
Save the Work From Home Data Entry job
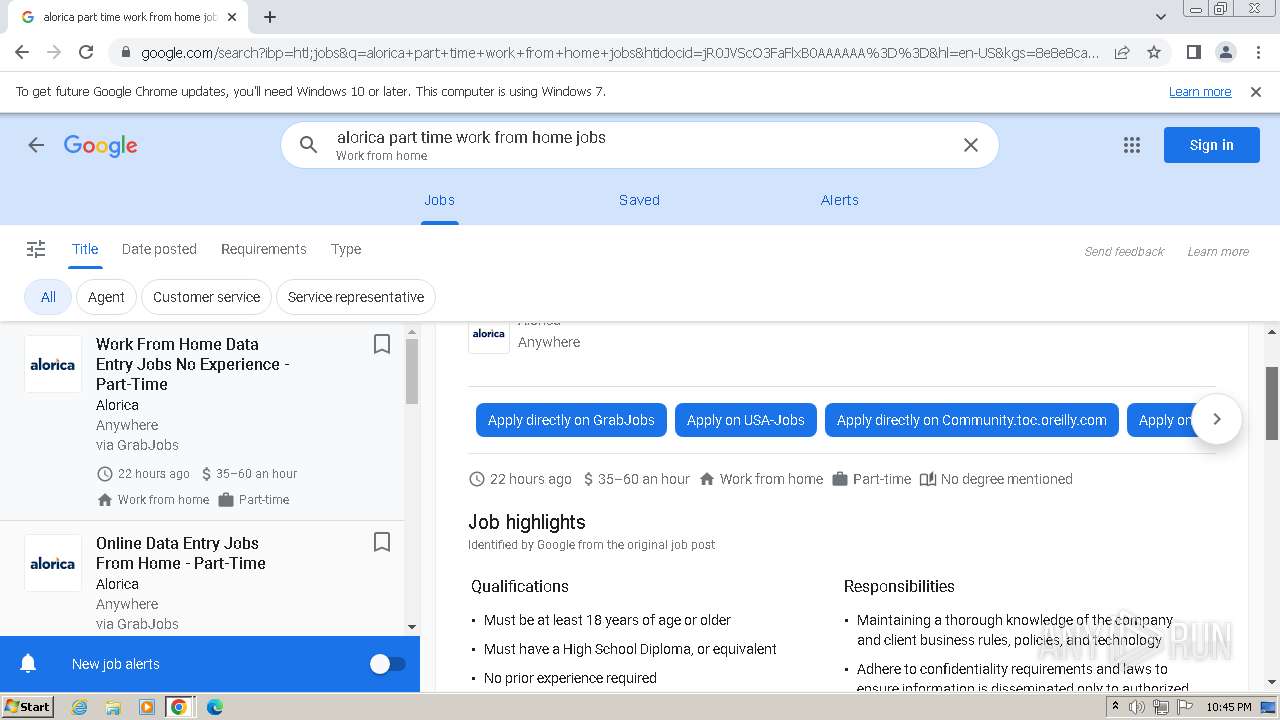pos(381,344)
